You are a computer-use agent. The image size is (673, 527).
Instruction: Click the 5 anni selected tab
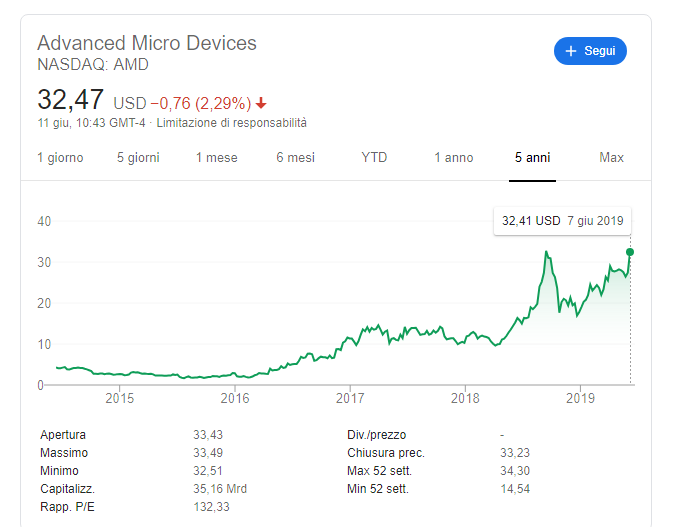click(x=532, y=157)
